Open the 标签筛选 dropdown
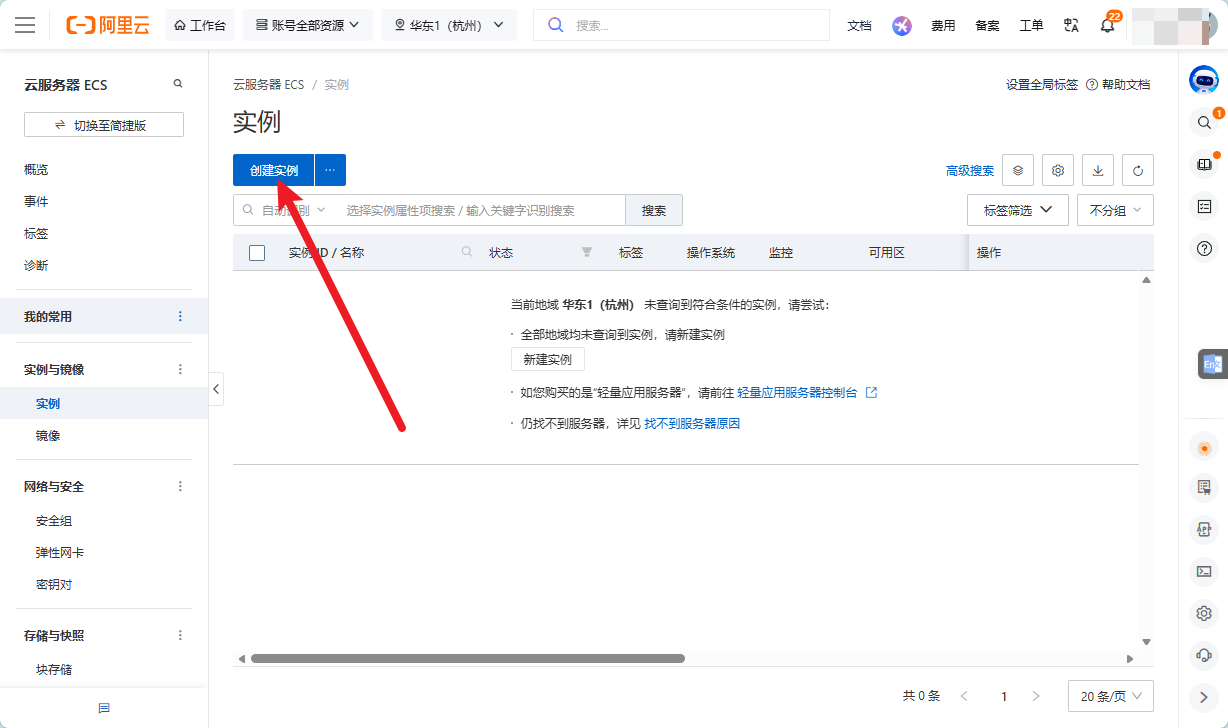The width and height of the screenshot is (1228, 728). [x=1018, y=210]
